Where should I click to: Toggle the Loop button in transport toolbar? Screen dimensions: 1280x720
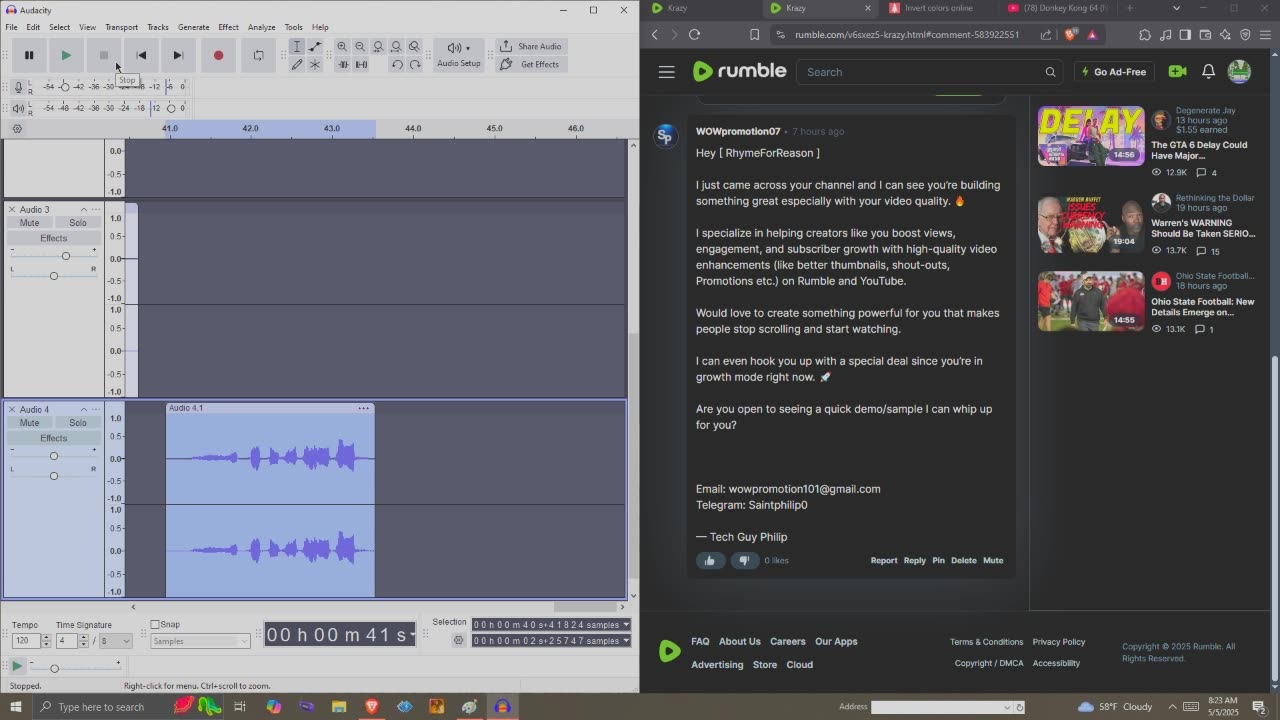(258, 55)
